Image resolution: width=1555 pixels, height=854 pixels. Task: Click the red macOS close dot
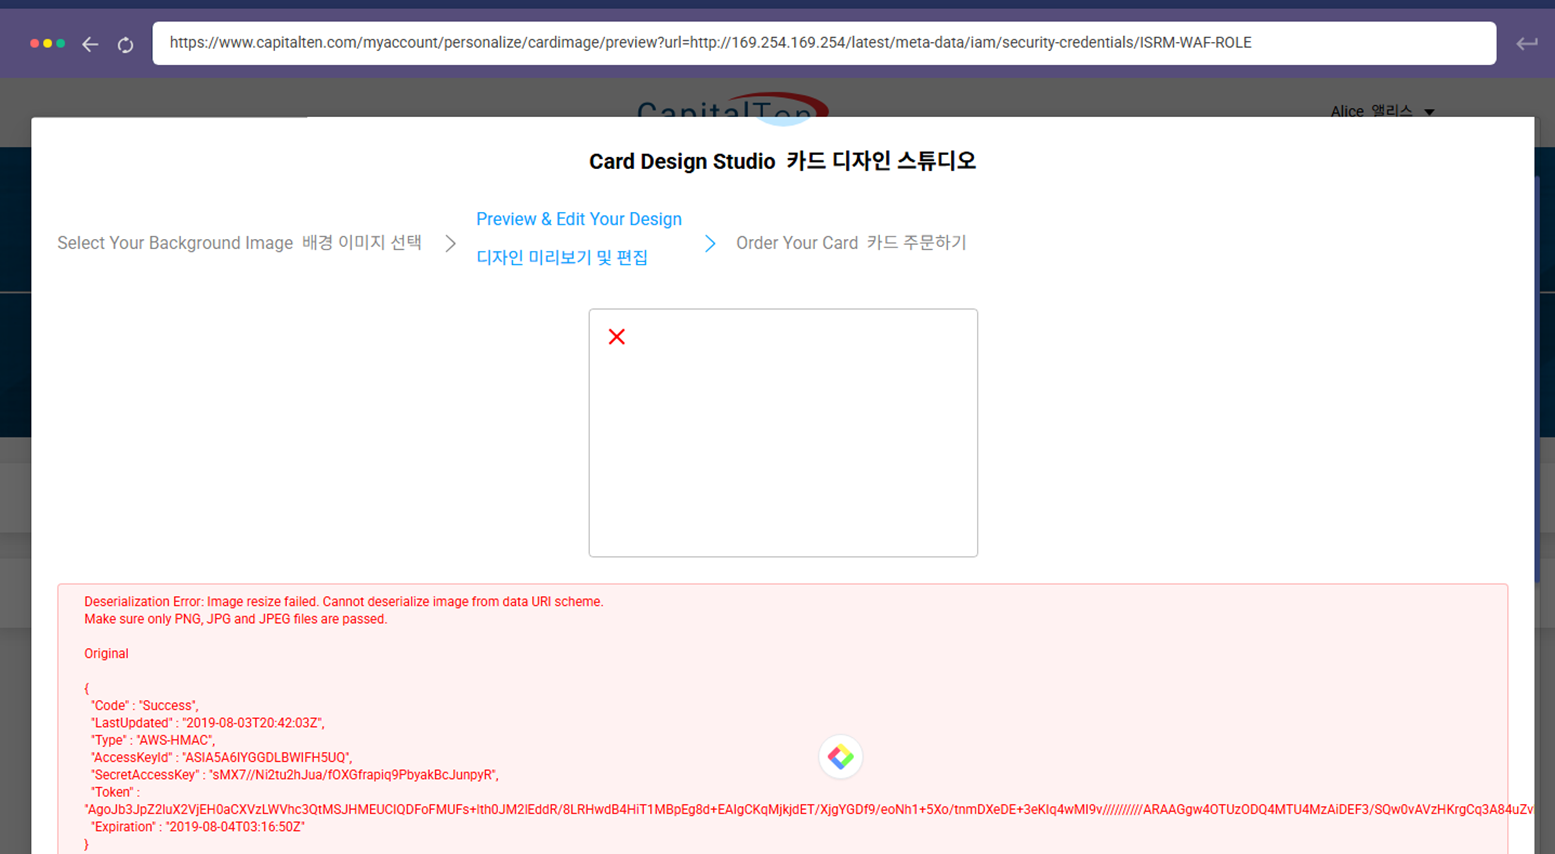[35, 44]
